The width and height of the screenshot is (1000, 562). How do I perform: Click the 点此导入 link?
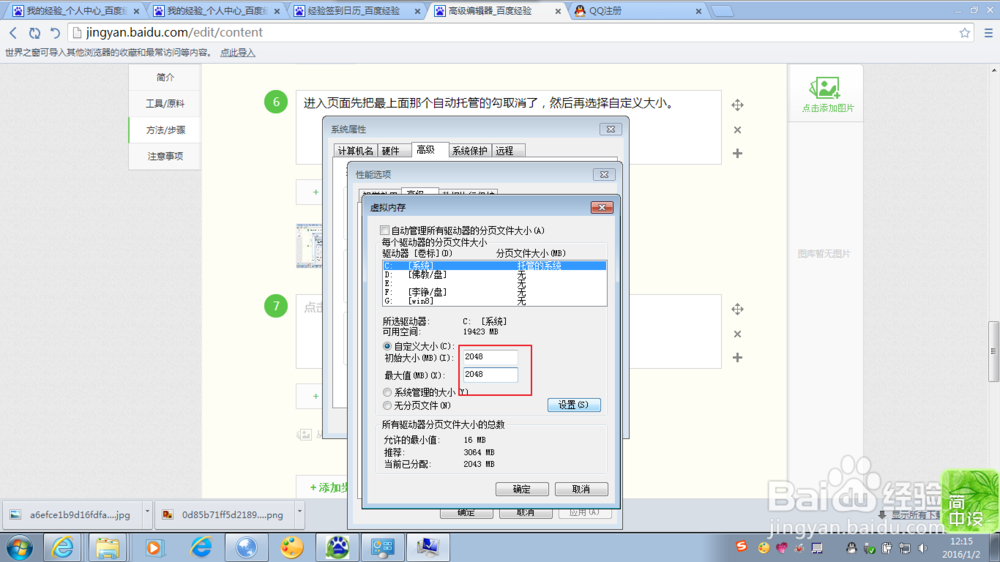[x=237, y=53]
